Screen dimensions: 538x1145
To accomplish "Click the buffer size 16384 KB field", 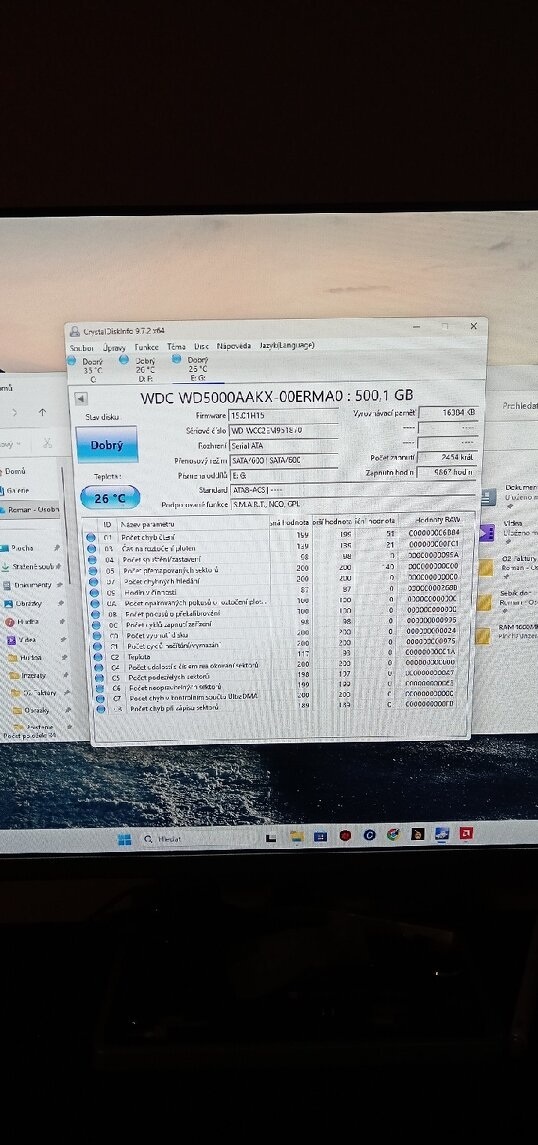I will coord(449,413).
